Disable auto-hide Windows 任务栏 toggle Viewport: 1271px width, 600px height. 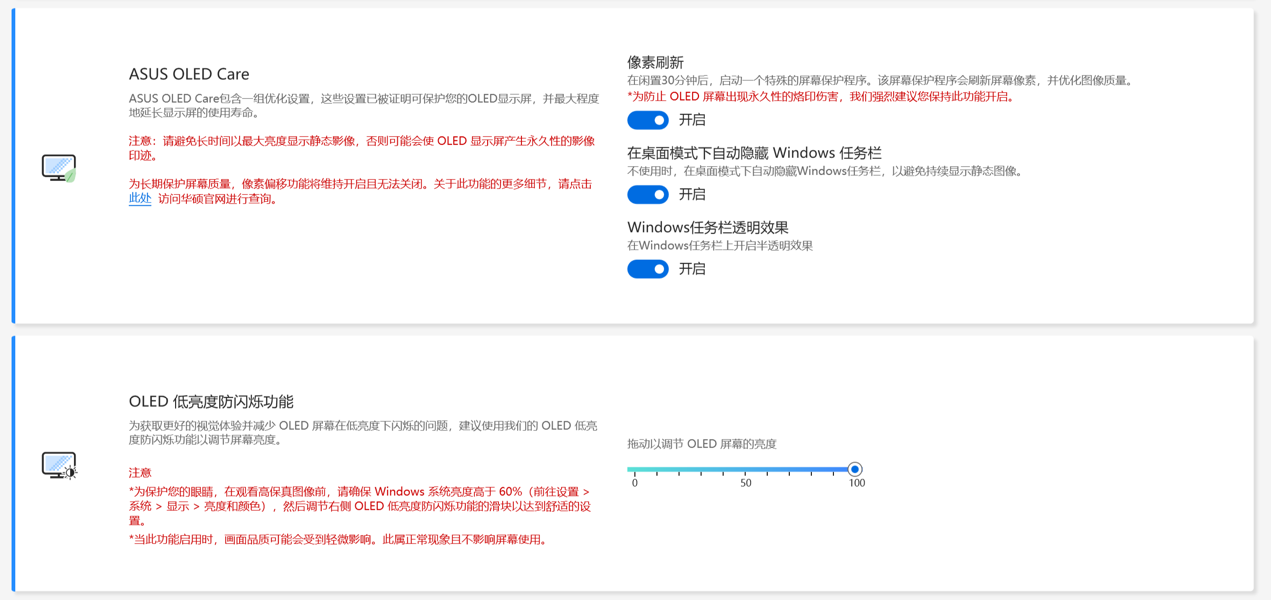(648, 194)
